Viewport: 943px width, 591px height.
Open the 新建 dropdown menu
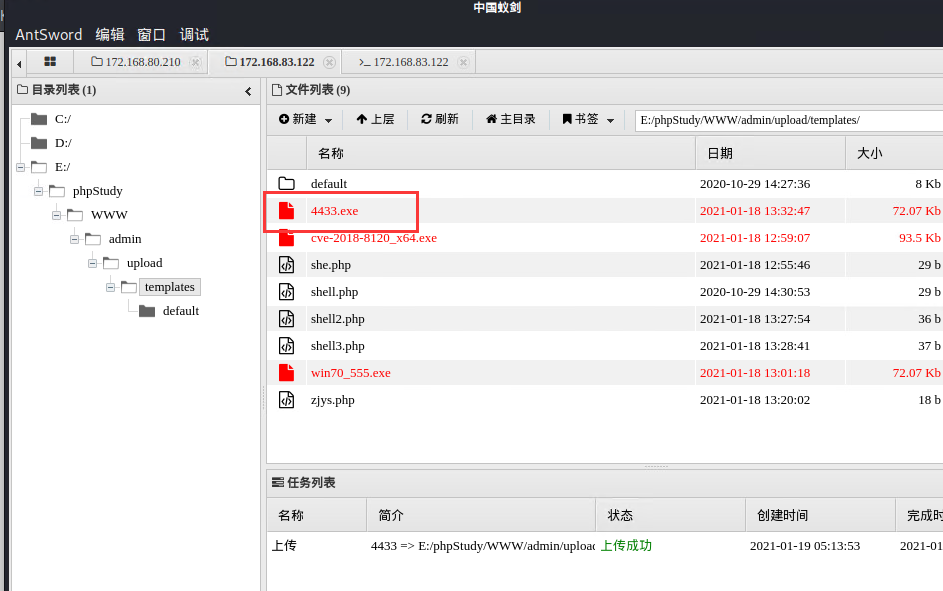(305, 119)
